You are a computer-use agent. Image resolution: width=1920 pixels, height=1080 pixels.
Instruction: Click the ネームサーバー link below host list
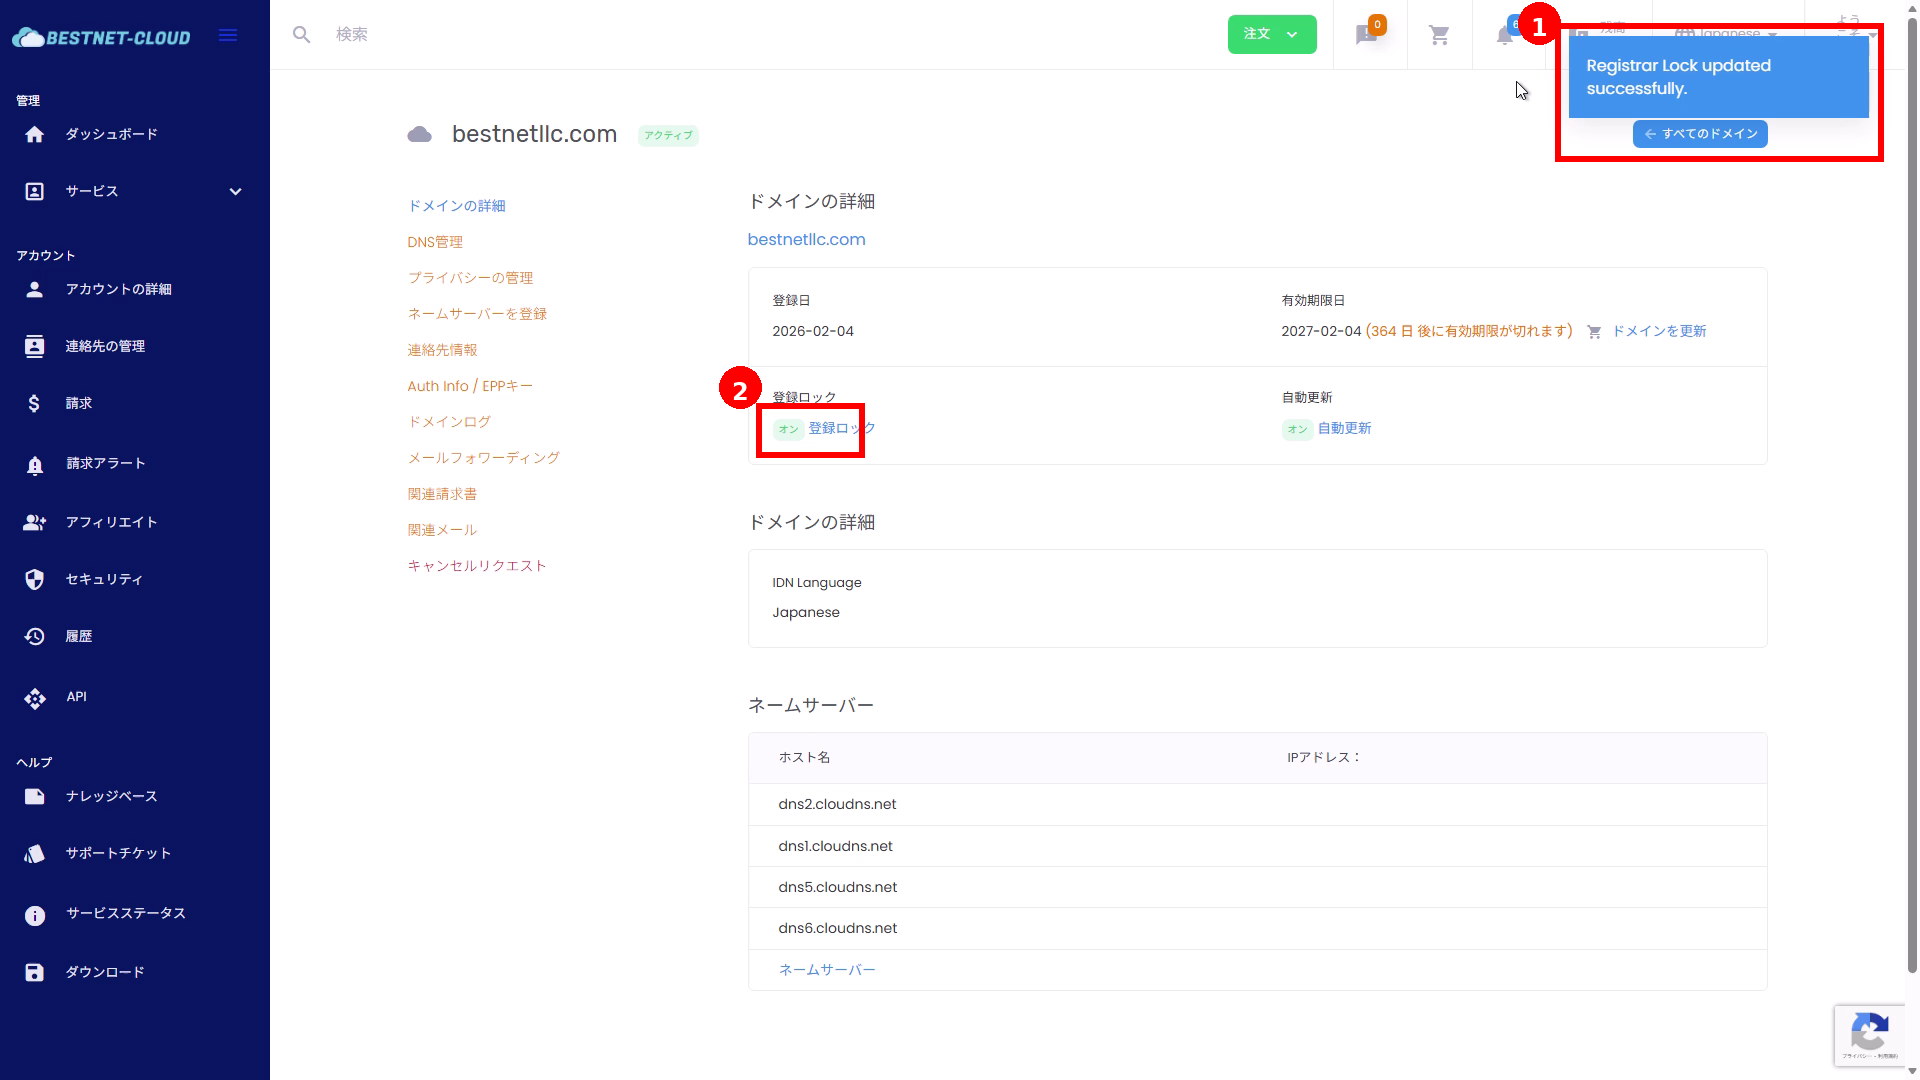[826, 970]
